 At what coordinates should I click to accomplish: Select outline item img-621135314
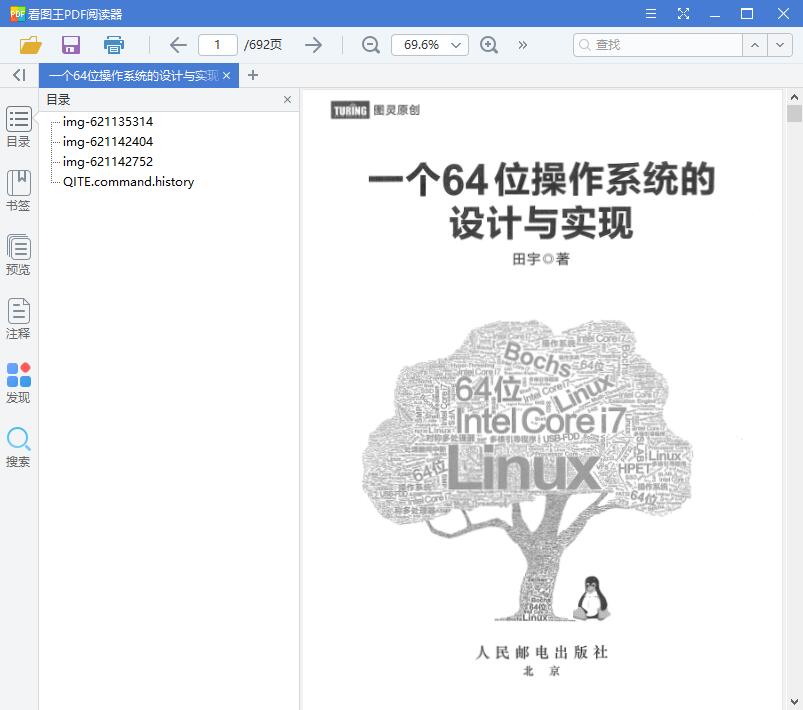tap(108, 121)
